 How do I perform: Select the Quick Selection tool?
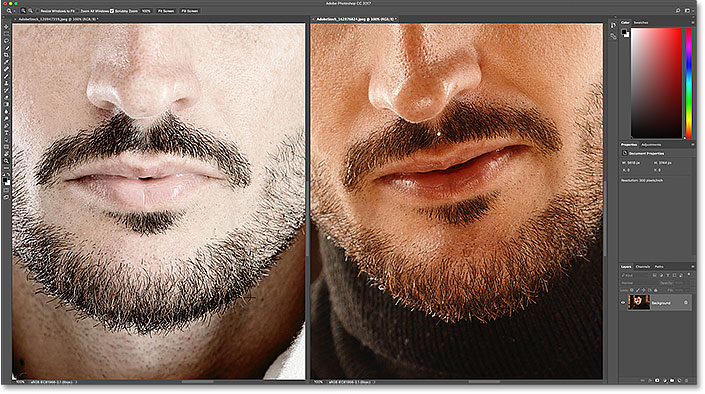point(6,48)
